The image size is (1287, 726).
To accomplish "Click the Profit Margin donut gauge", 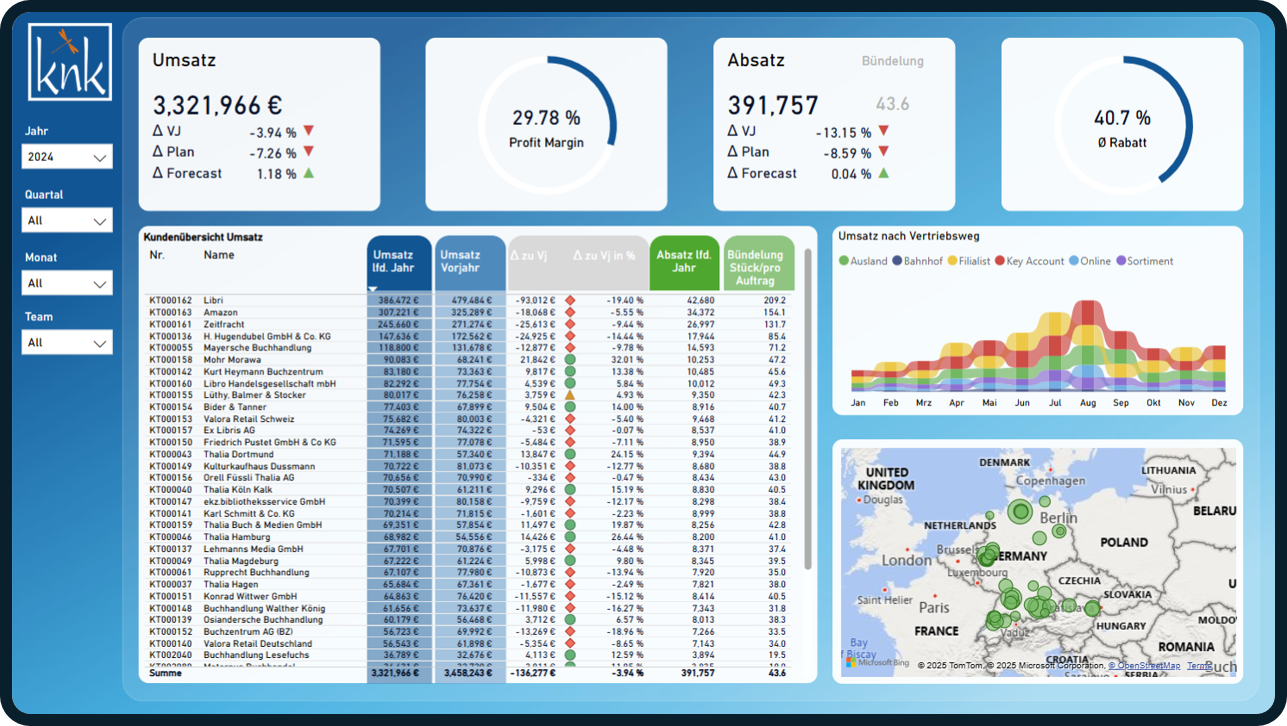I will click(546, 124).
